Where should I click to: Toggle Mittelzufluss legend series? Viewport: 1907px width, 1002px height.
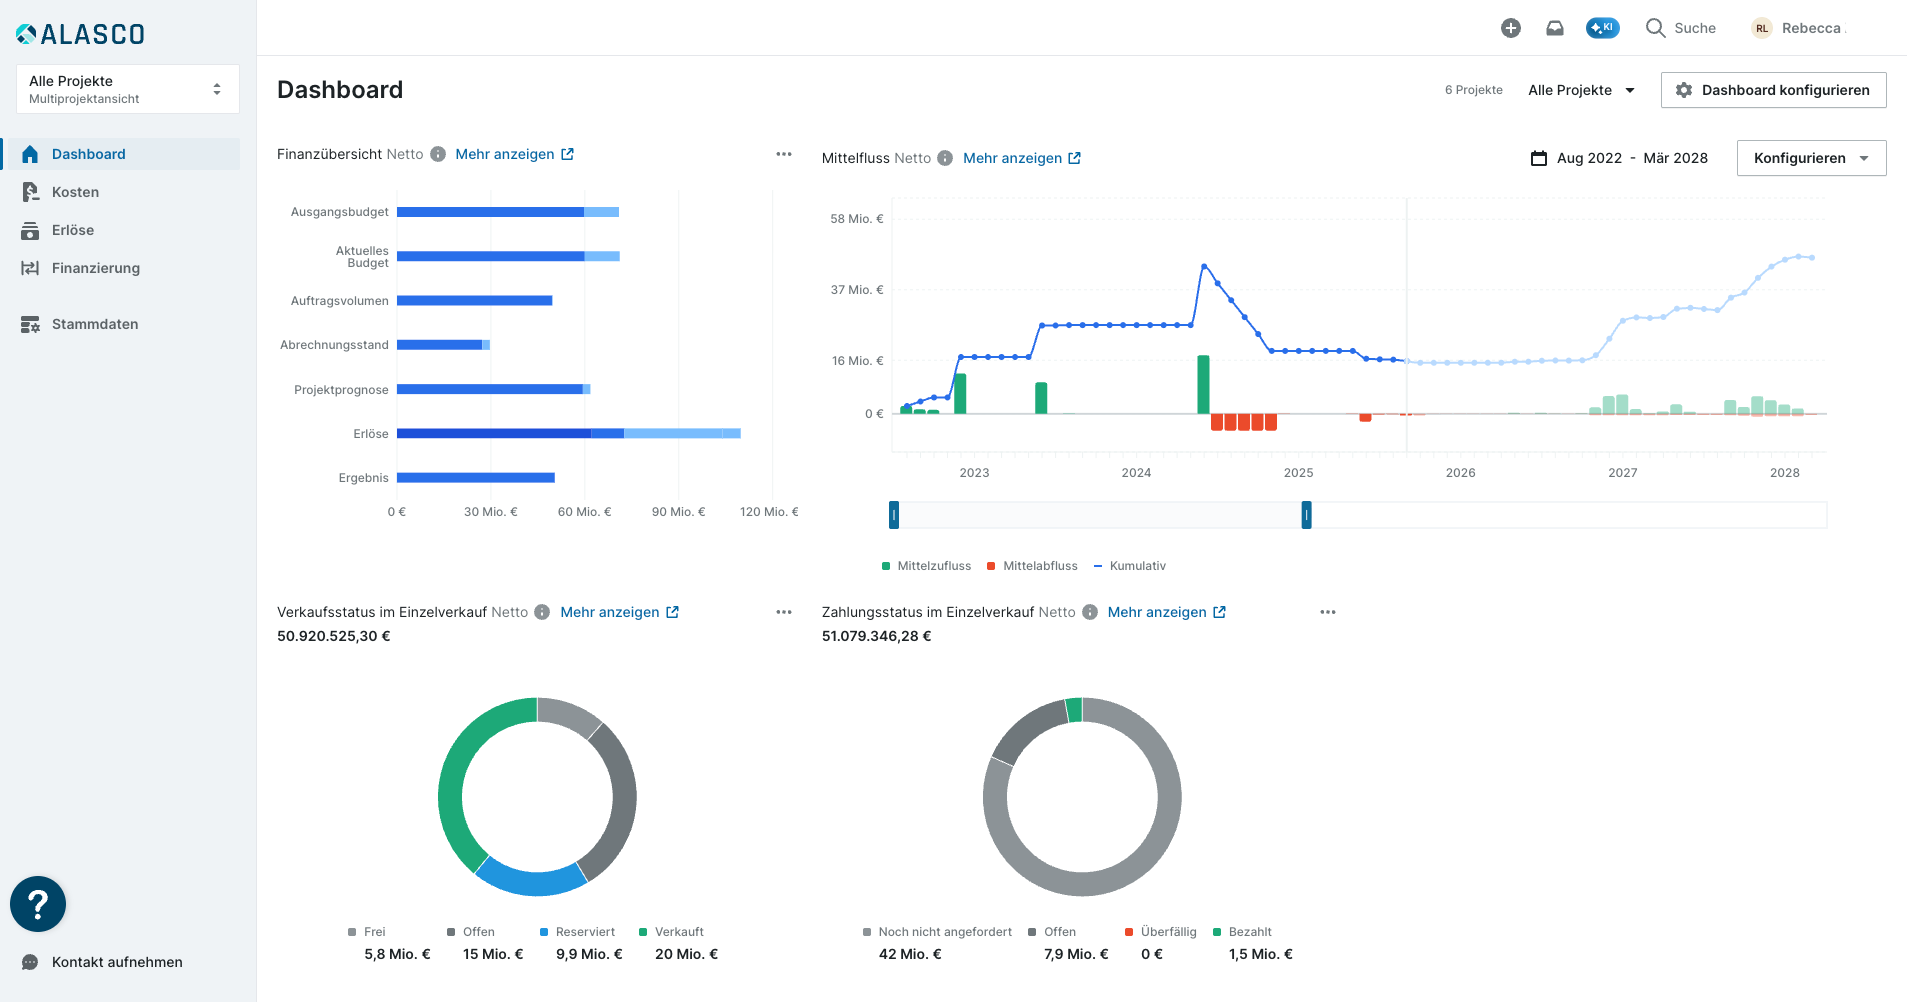[x=927, y=566]
